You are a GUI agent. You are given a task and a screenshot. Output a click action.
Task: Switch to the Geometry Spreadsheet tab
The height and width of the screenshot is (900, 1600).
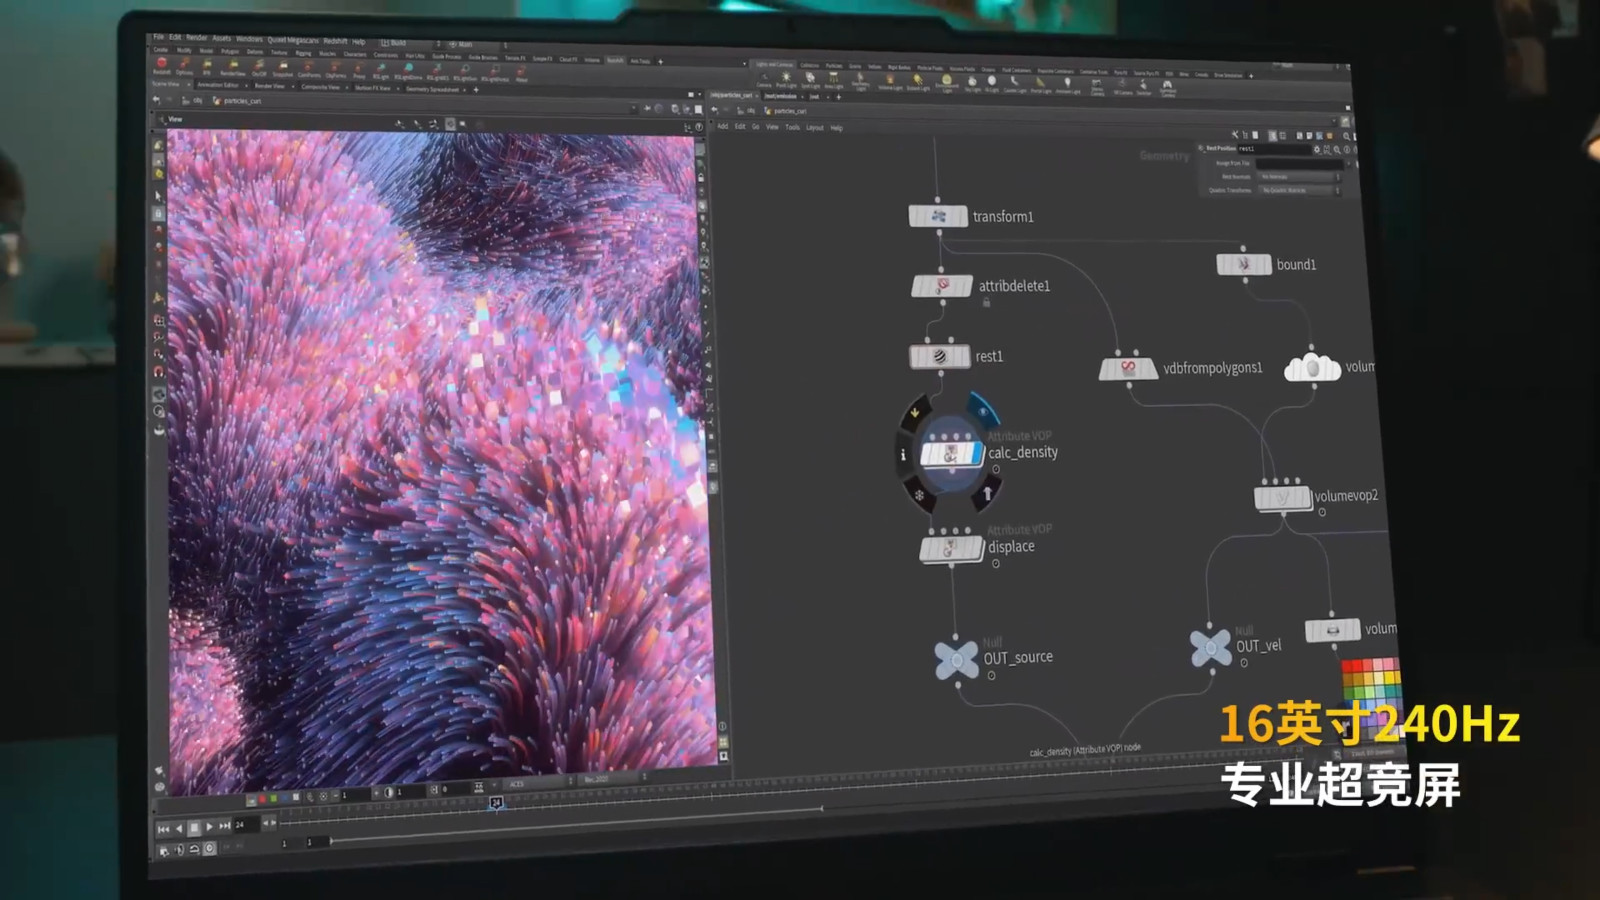tap(432, 89)
